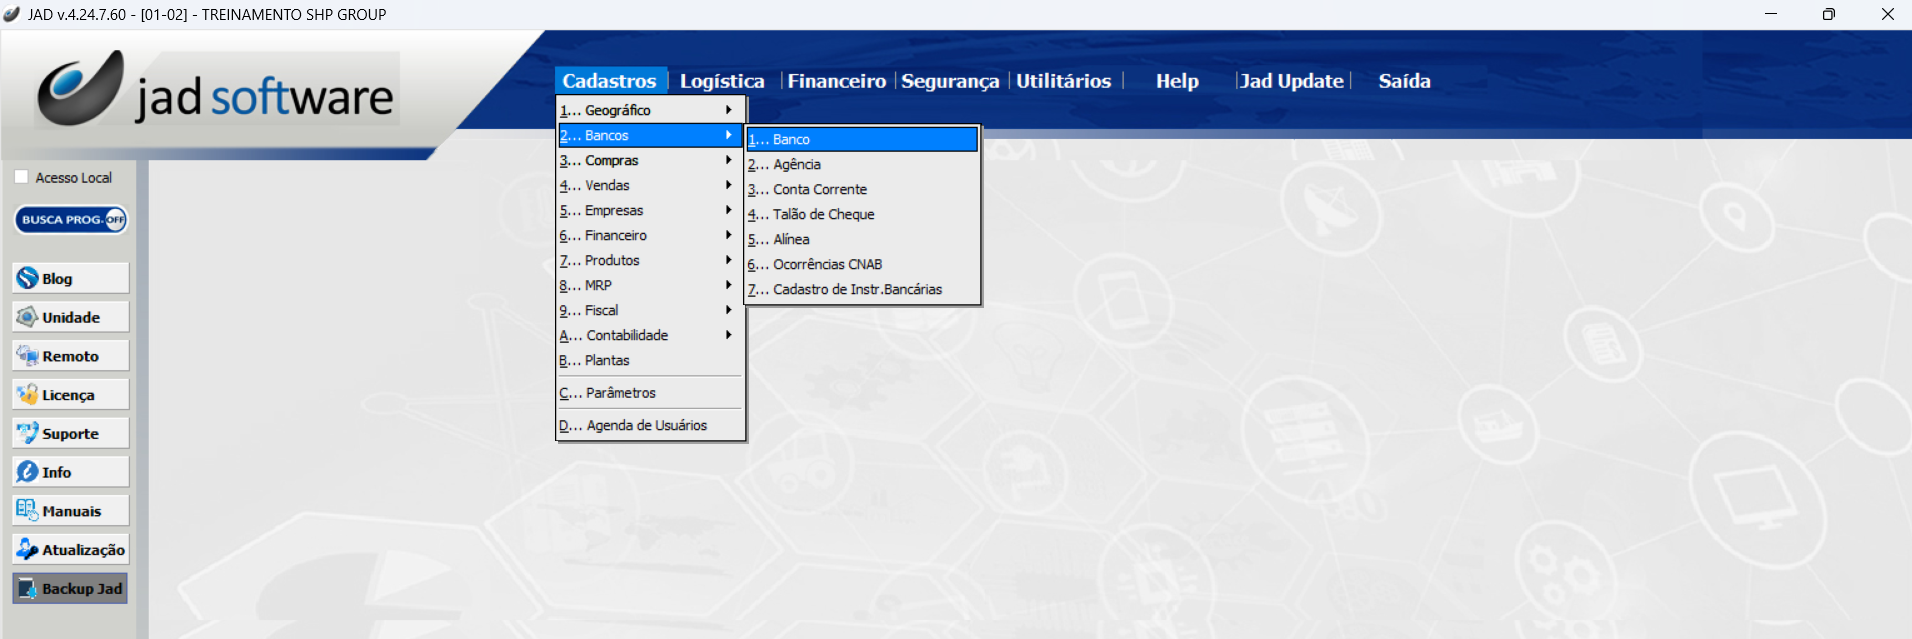Screen dimensions: 1912x639
Task: Enable the Acesso Local checkbox
Action: coord(22,177)
